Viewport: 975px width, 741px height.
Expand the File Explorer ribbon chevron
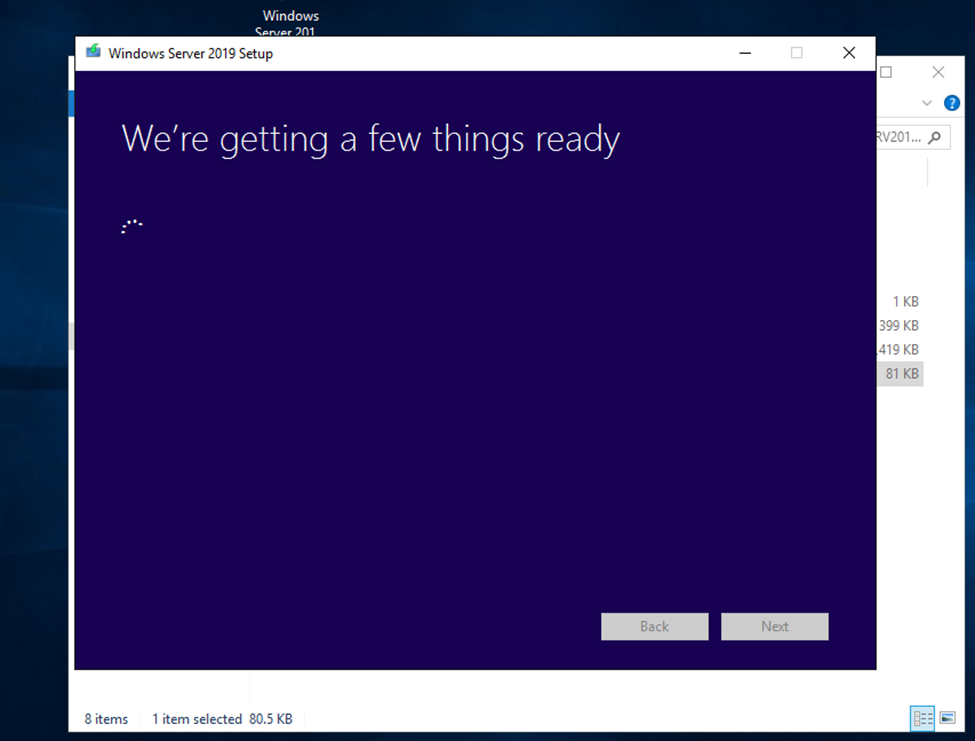[926, 103]
